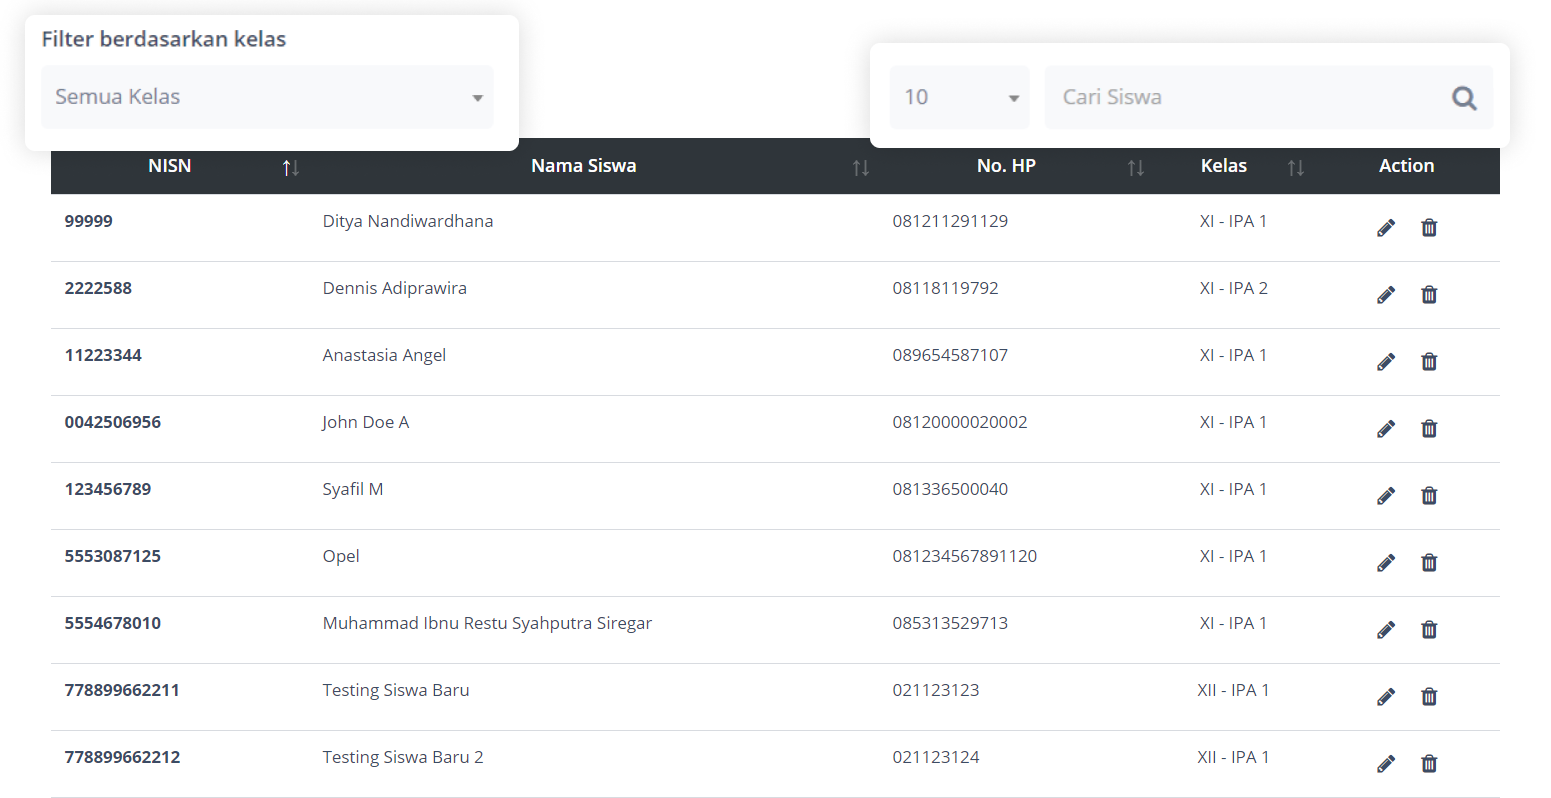Open the rows-per-page dropdown showing 10
Image resolution: width=1551 pixels, height=798 pixels.
(958, 97)
